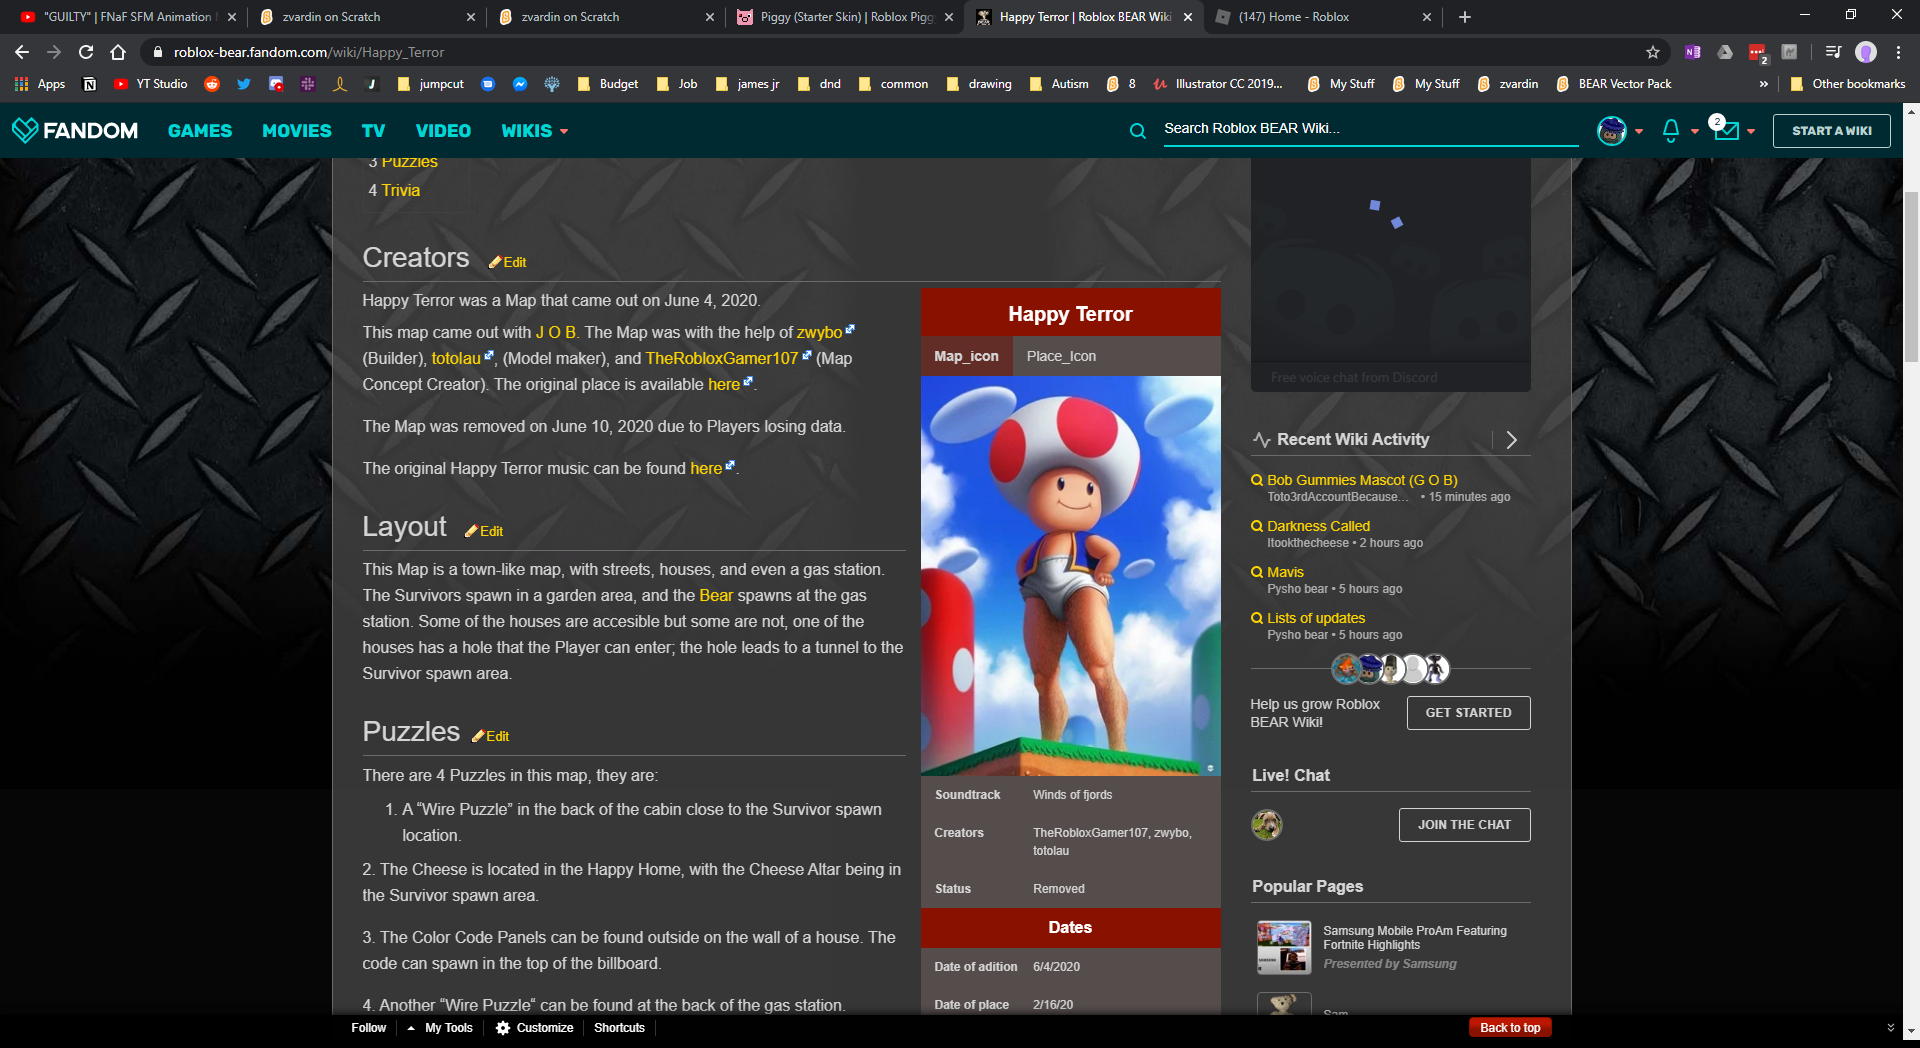Open the Messenger bookmark icon
This screenshot has height=1048, width=1920.
coord(520,84)
